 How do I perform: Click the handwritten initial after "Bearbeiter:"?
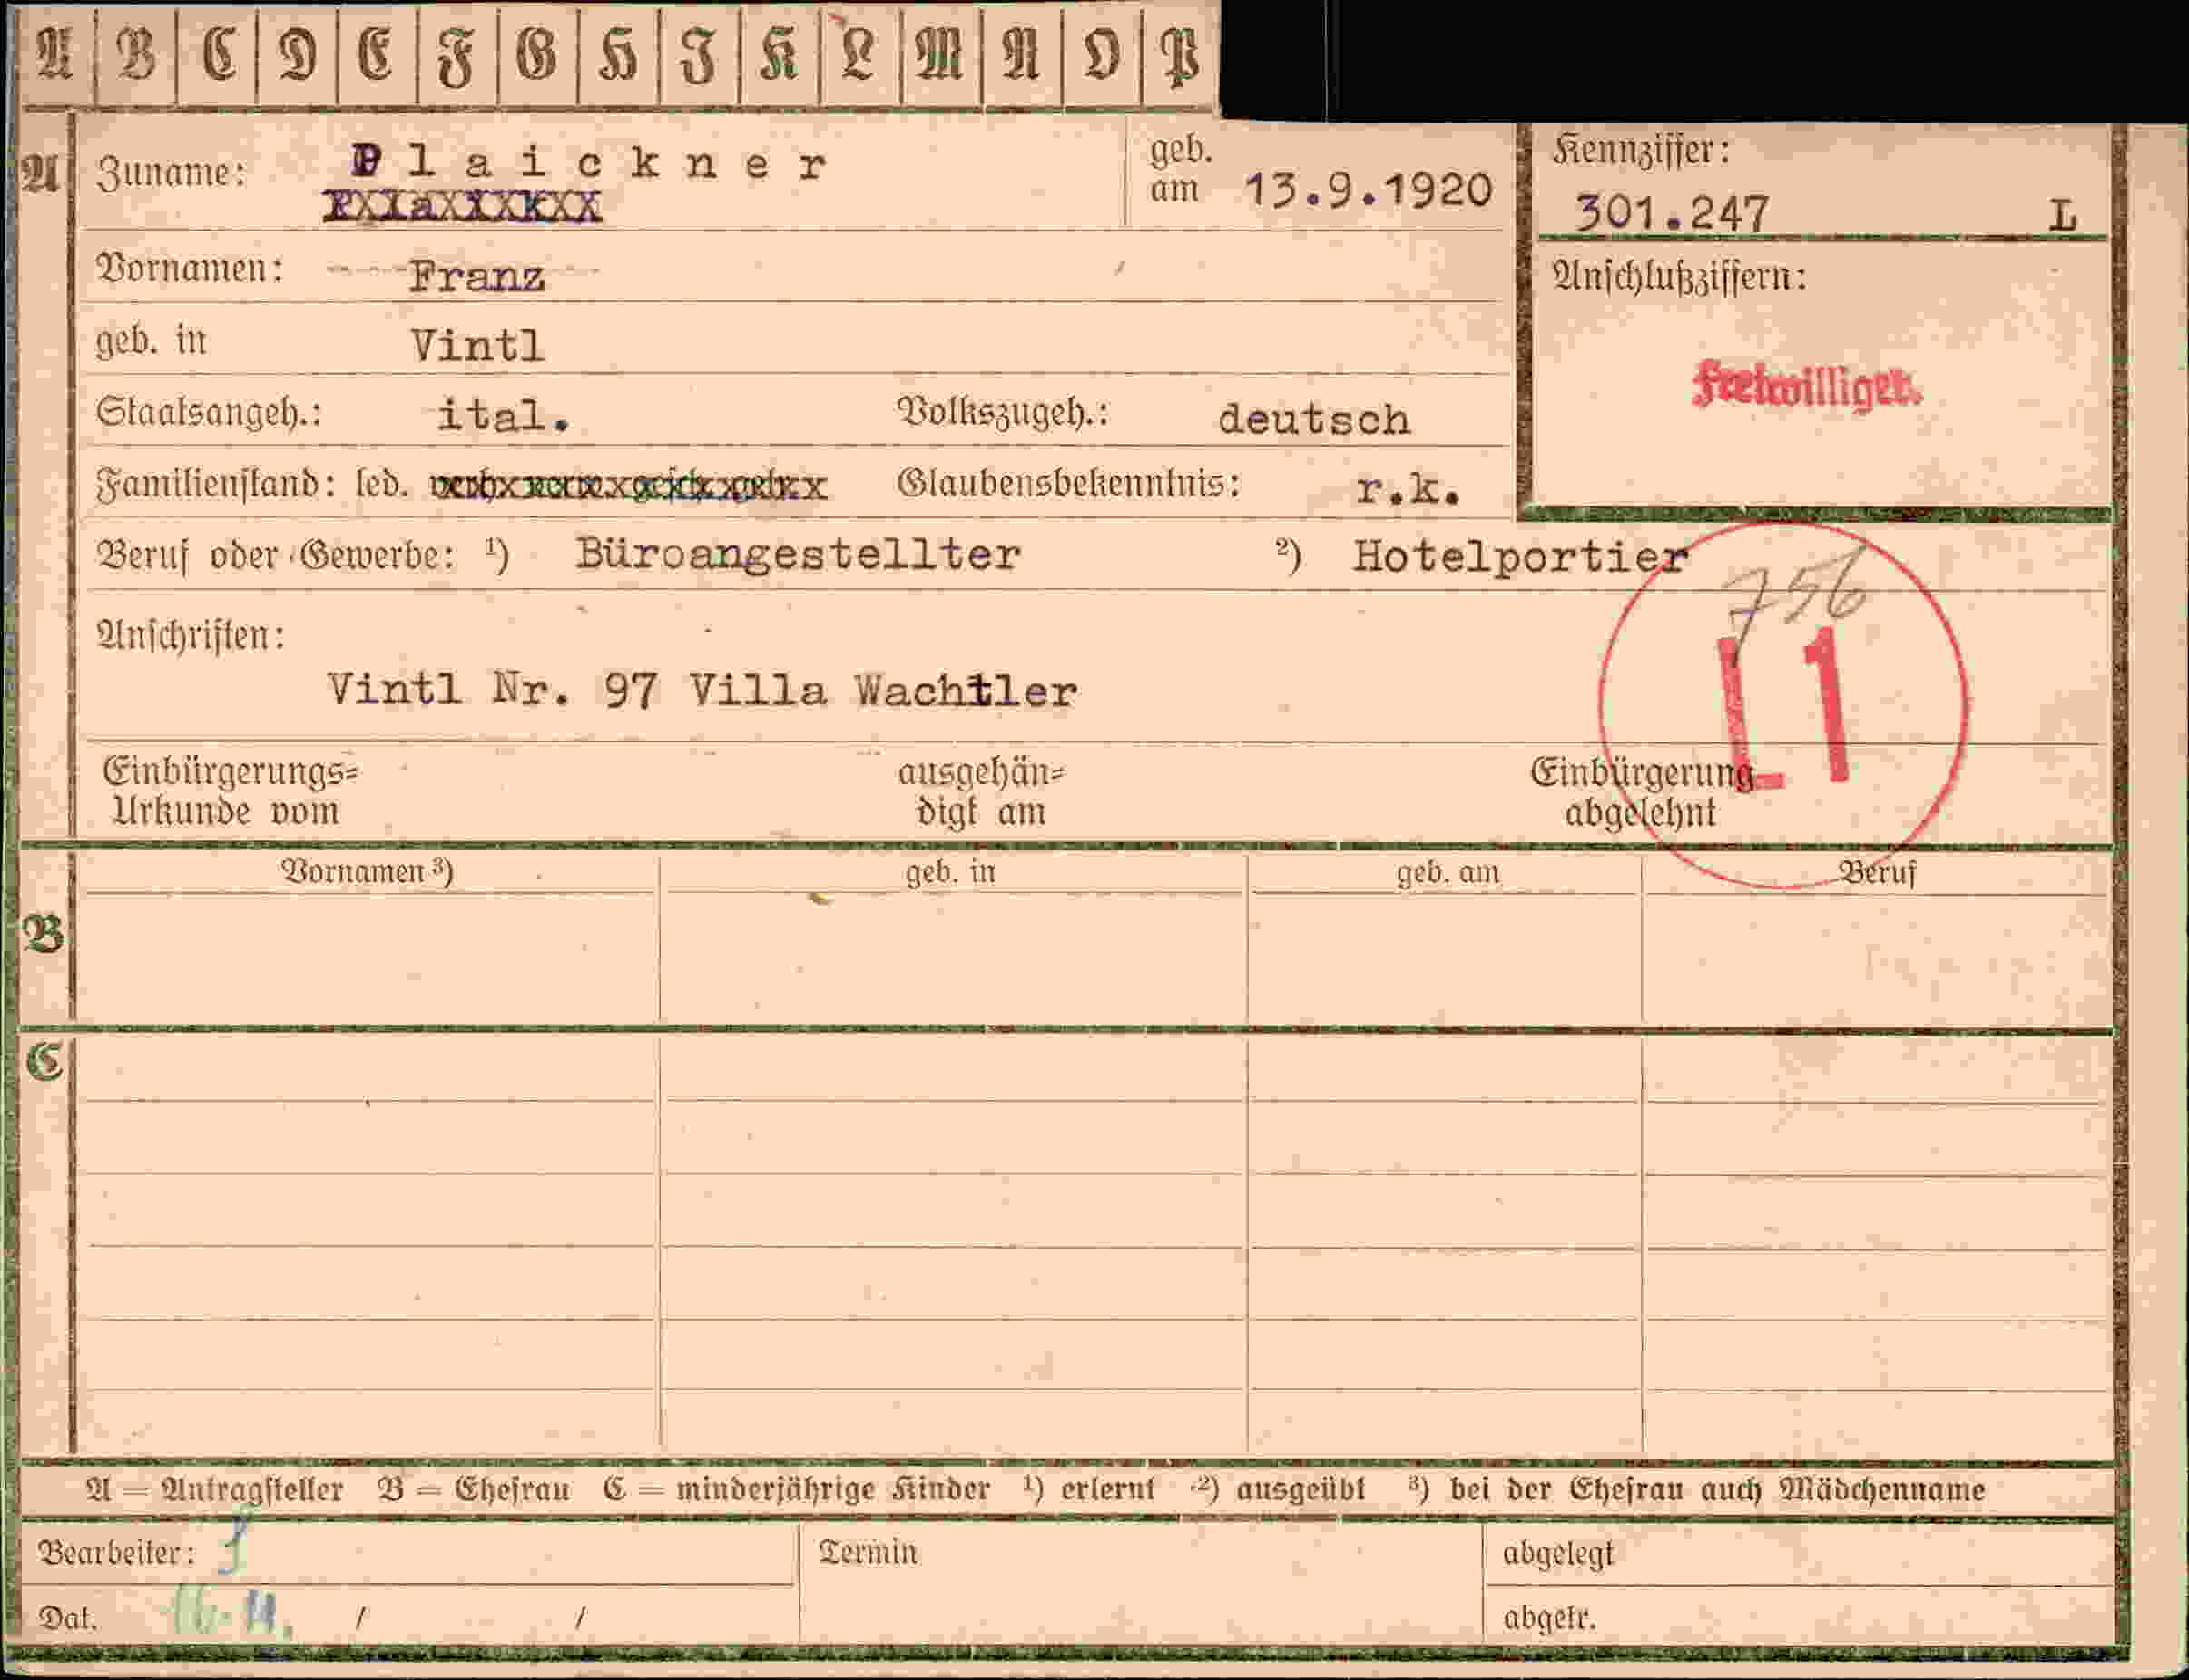point(233,1547)
